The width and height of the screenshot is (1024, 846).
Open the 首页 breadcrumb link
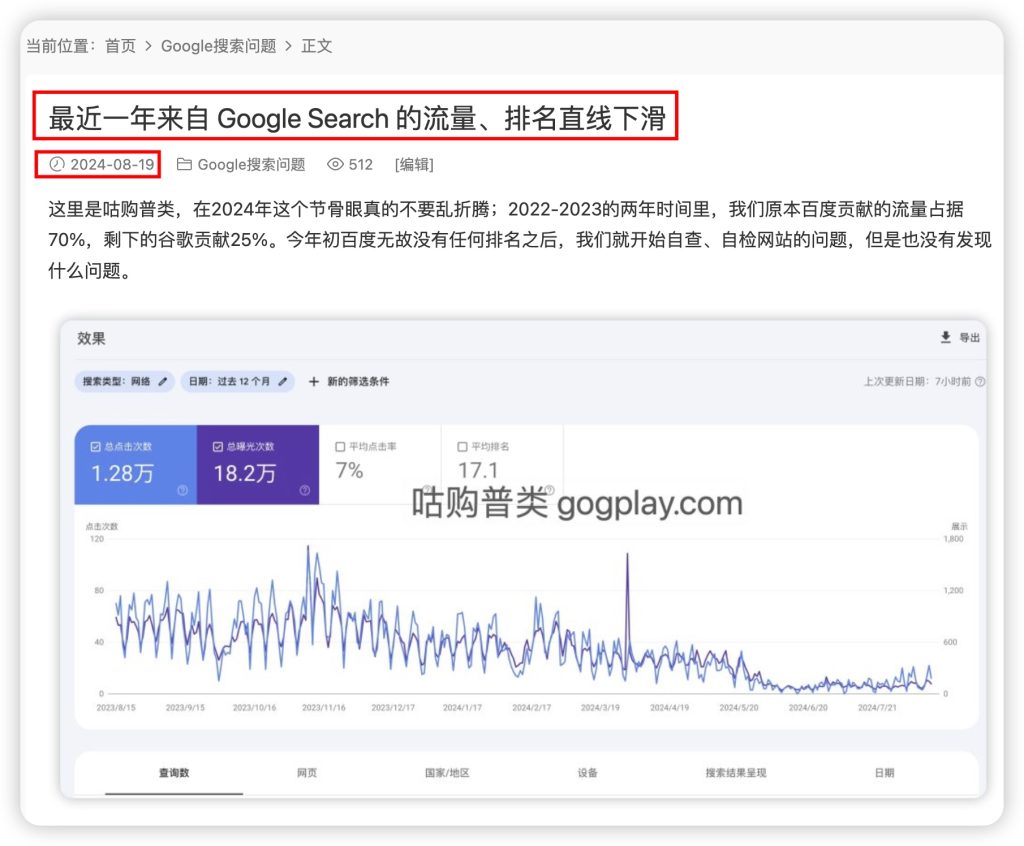(x=120, y=46)
